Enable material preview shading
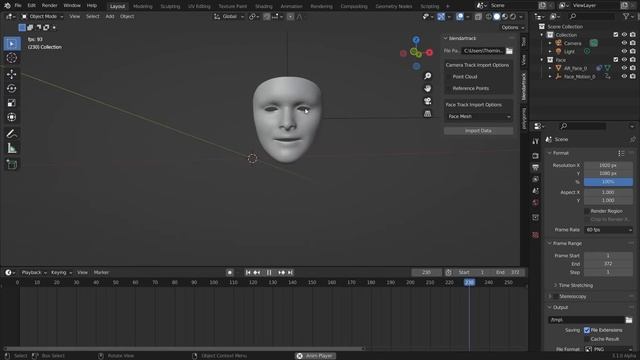 (x=505, y=17)
